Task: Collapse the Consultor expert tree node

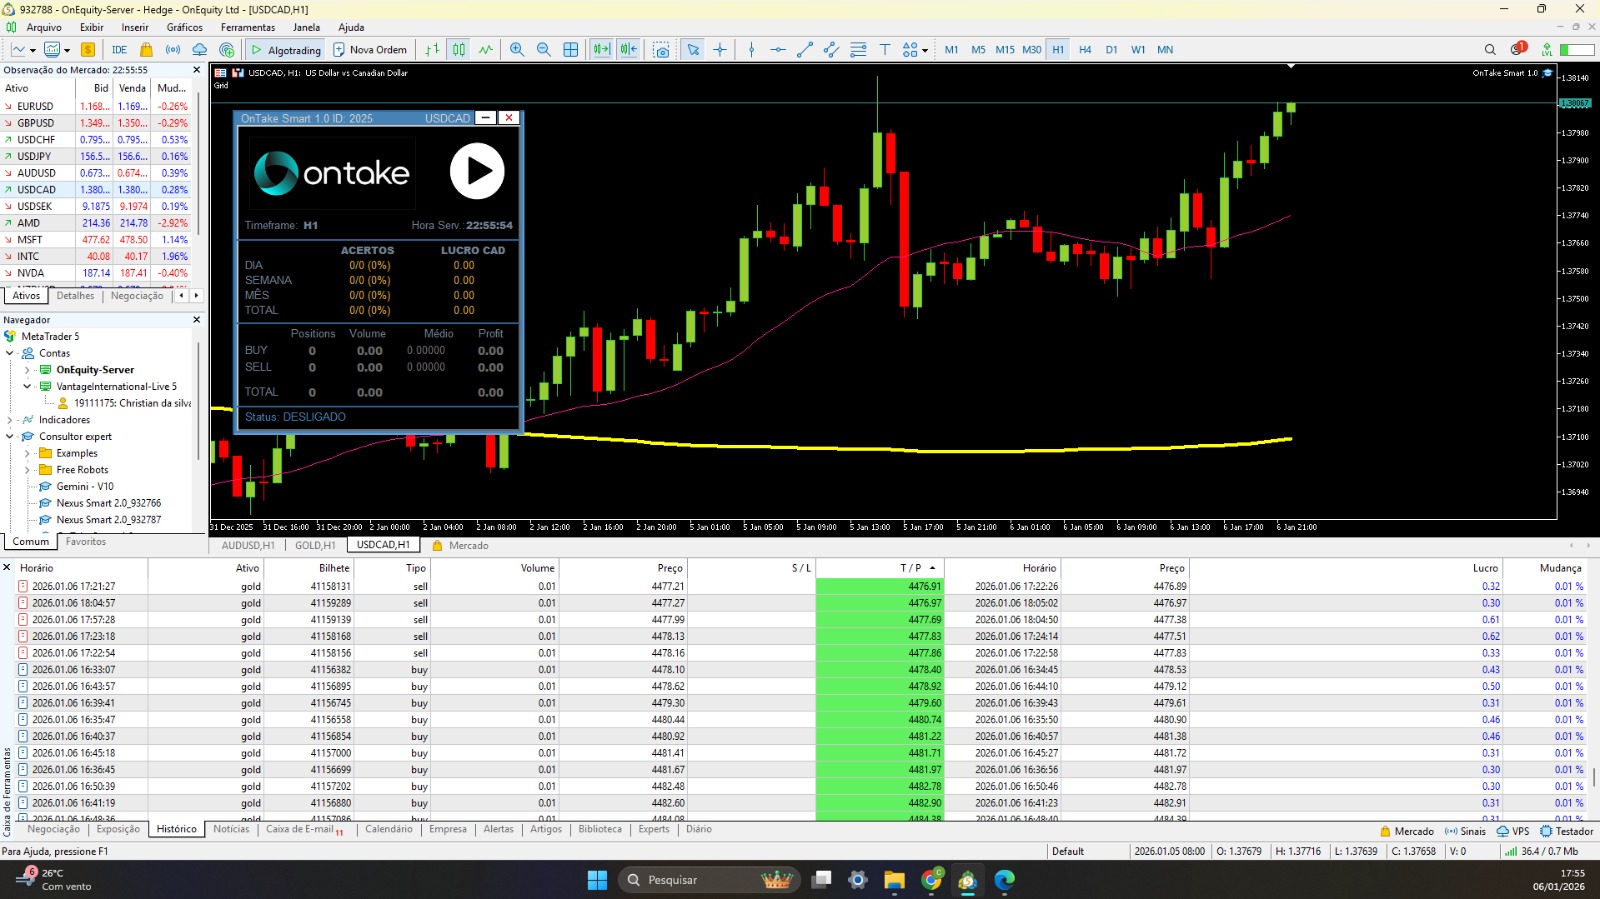Action: tap(10, 436)
